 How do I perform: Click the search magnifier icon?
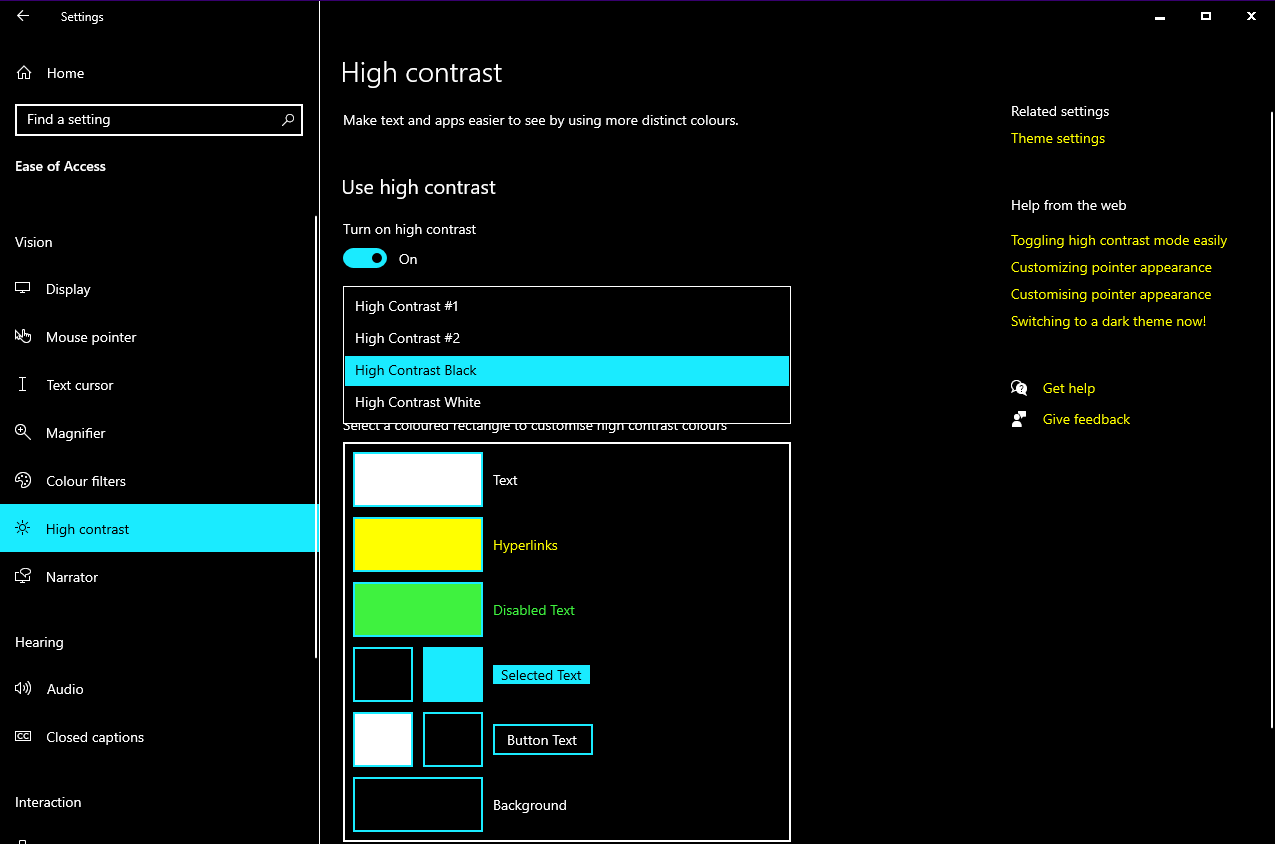coord(288,120)
